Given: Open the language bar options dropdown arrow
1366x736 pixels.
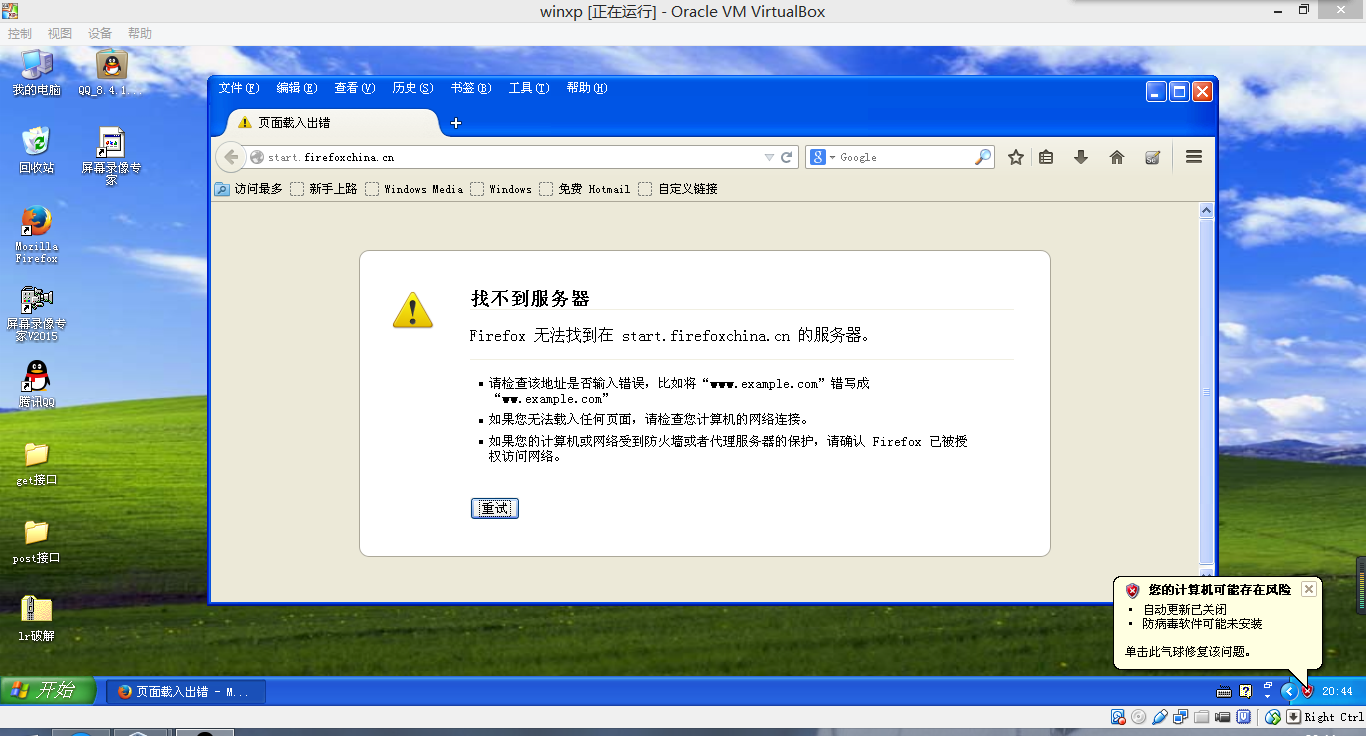Looking at the screenshot, I should coord(1267,695).
